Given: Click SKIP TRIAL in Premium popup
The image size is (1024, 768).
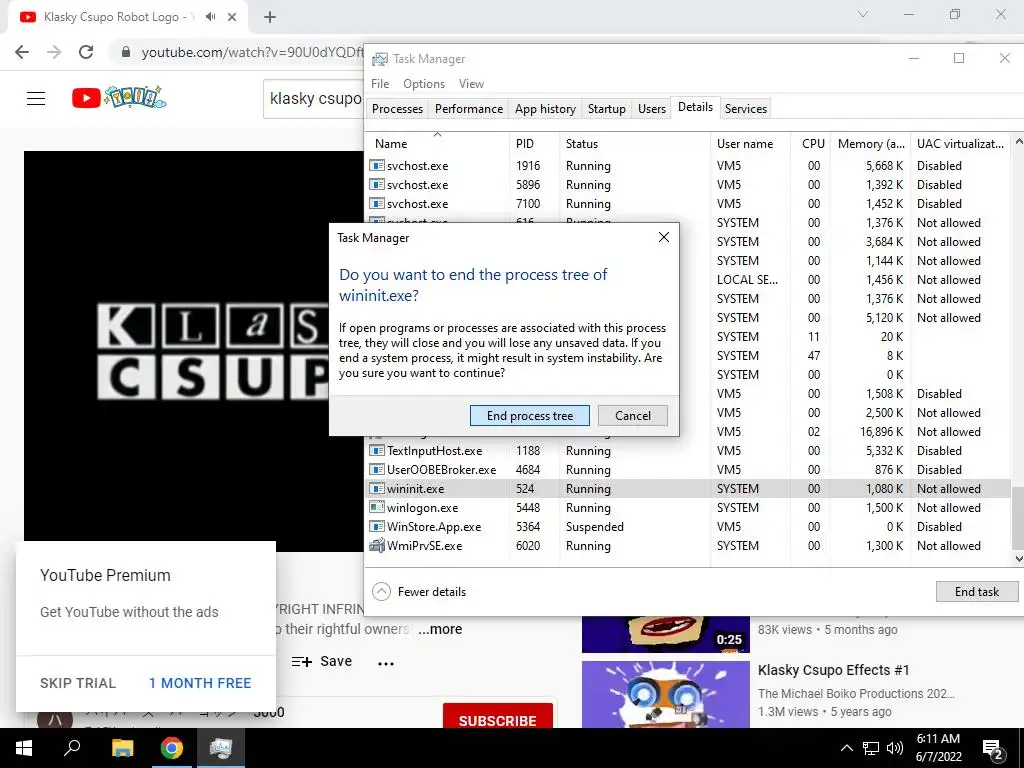Looking at the screenshot, I should [x=78, y=683].
